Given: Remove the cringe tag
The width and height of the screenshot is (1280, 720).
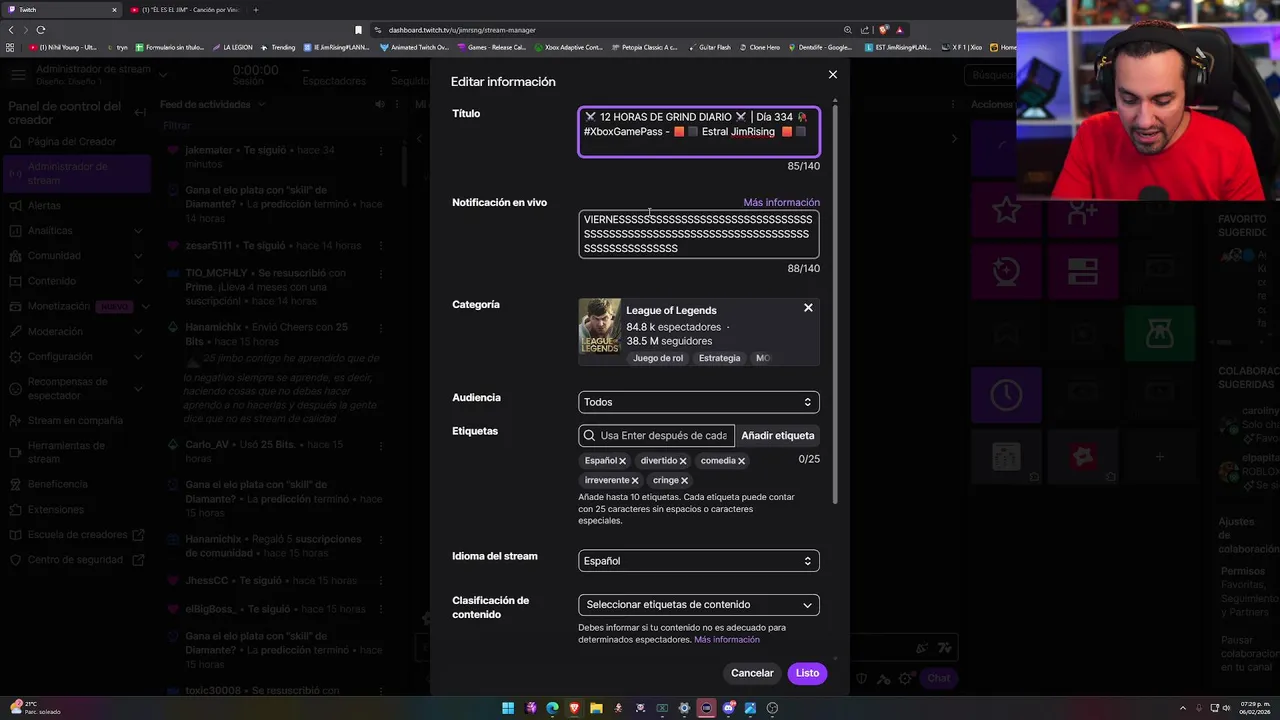Looking at the screenshot, I should pos(684,481).
